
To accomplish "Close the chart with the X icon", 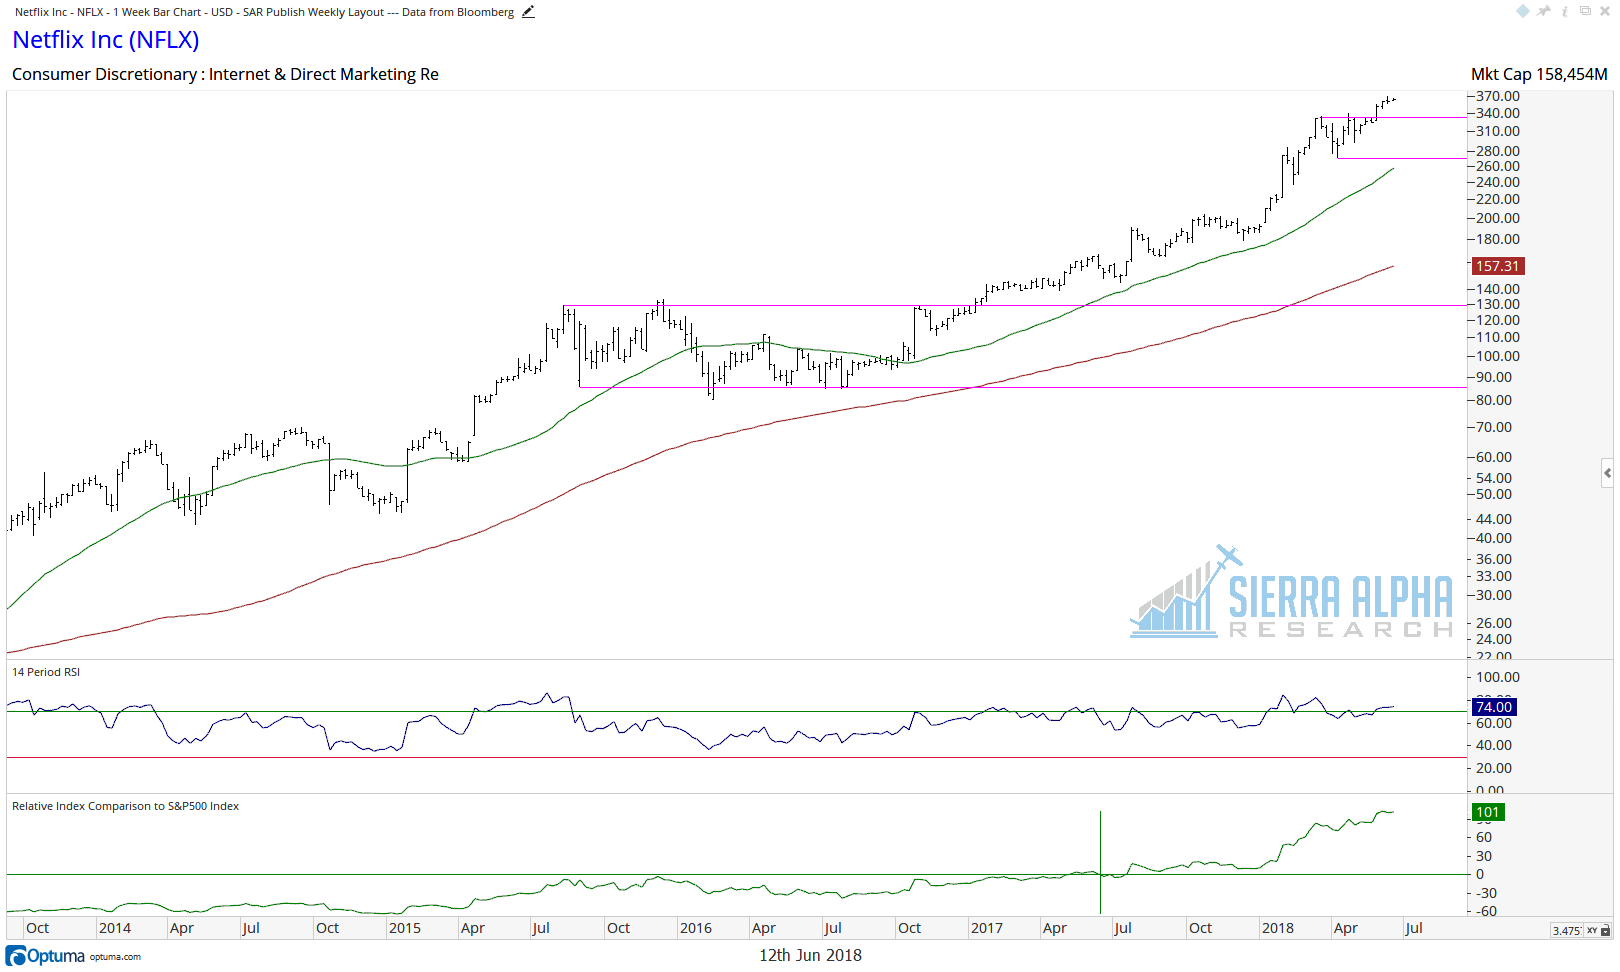I will 1604,11.
